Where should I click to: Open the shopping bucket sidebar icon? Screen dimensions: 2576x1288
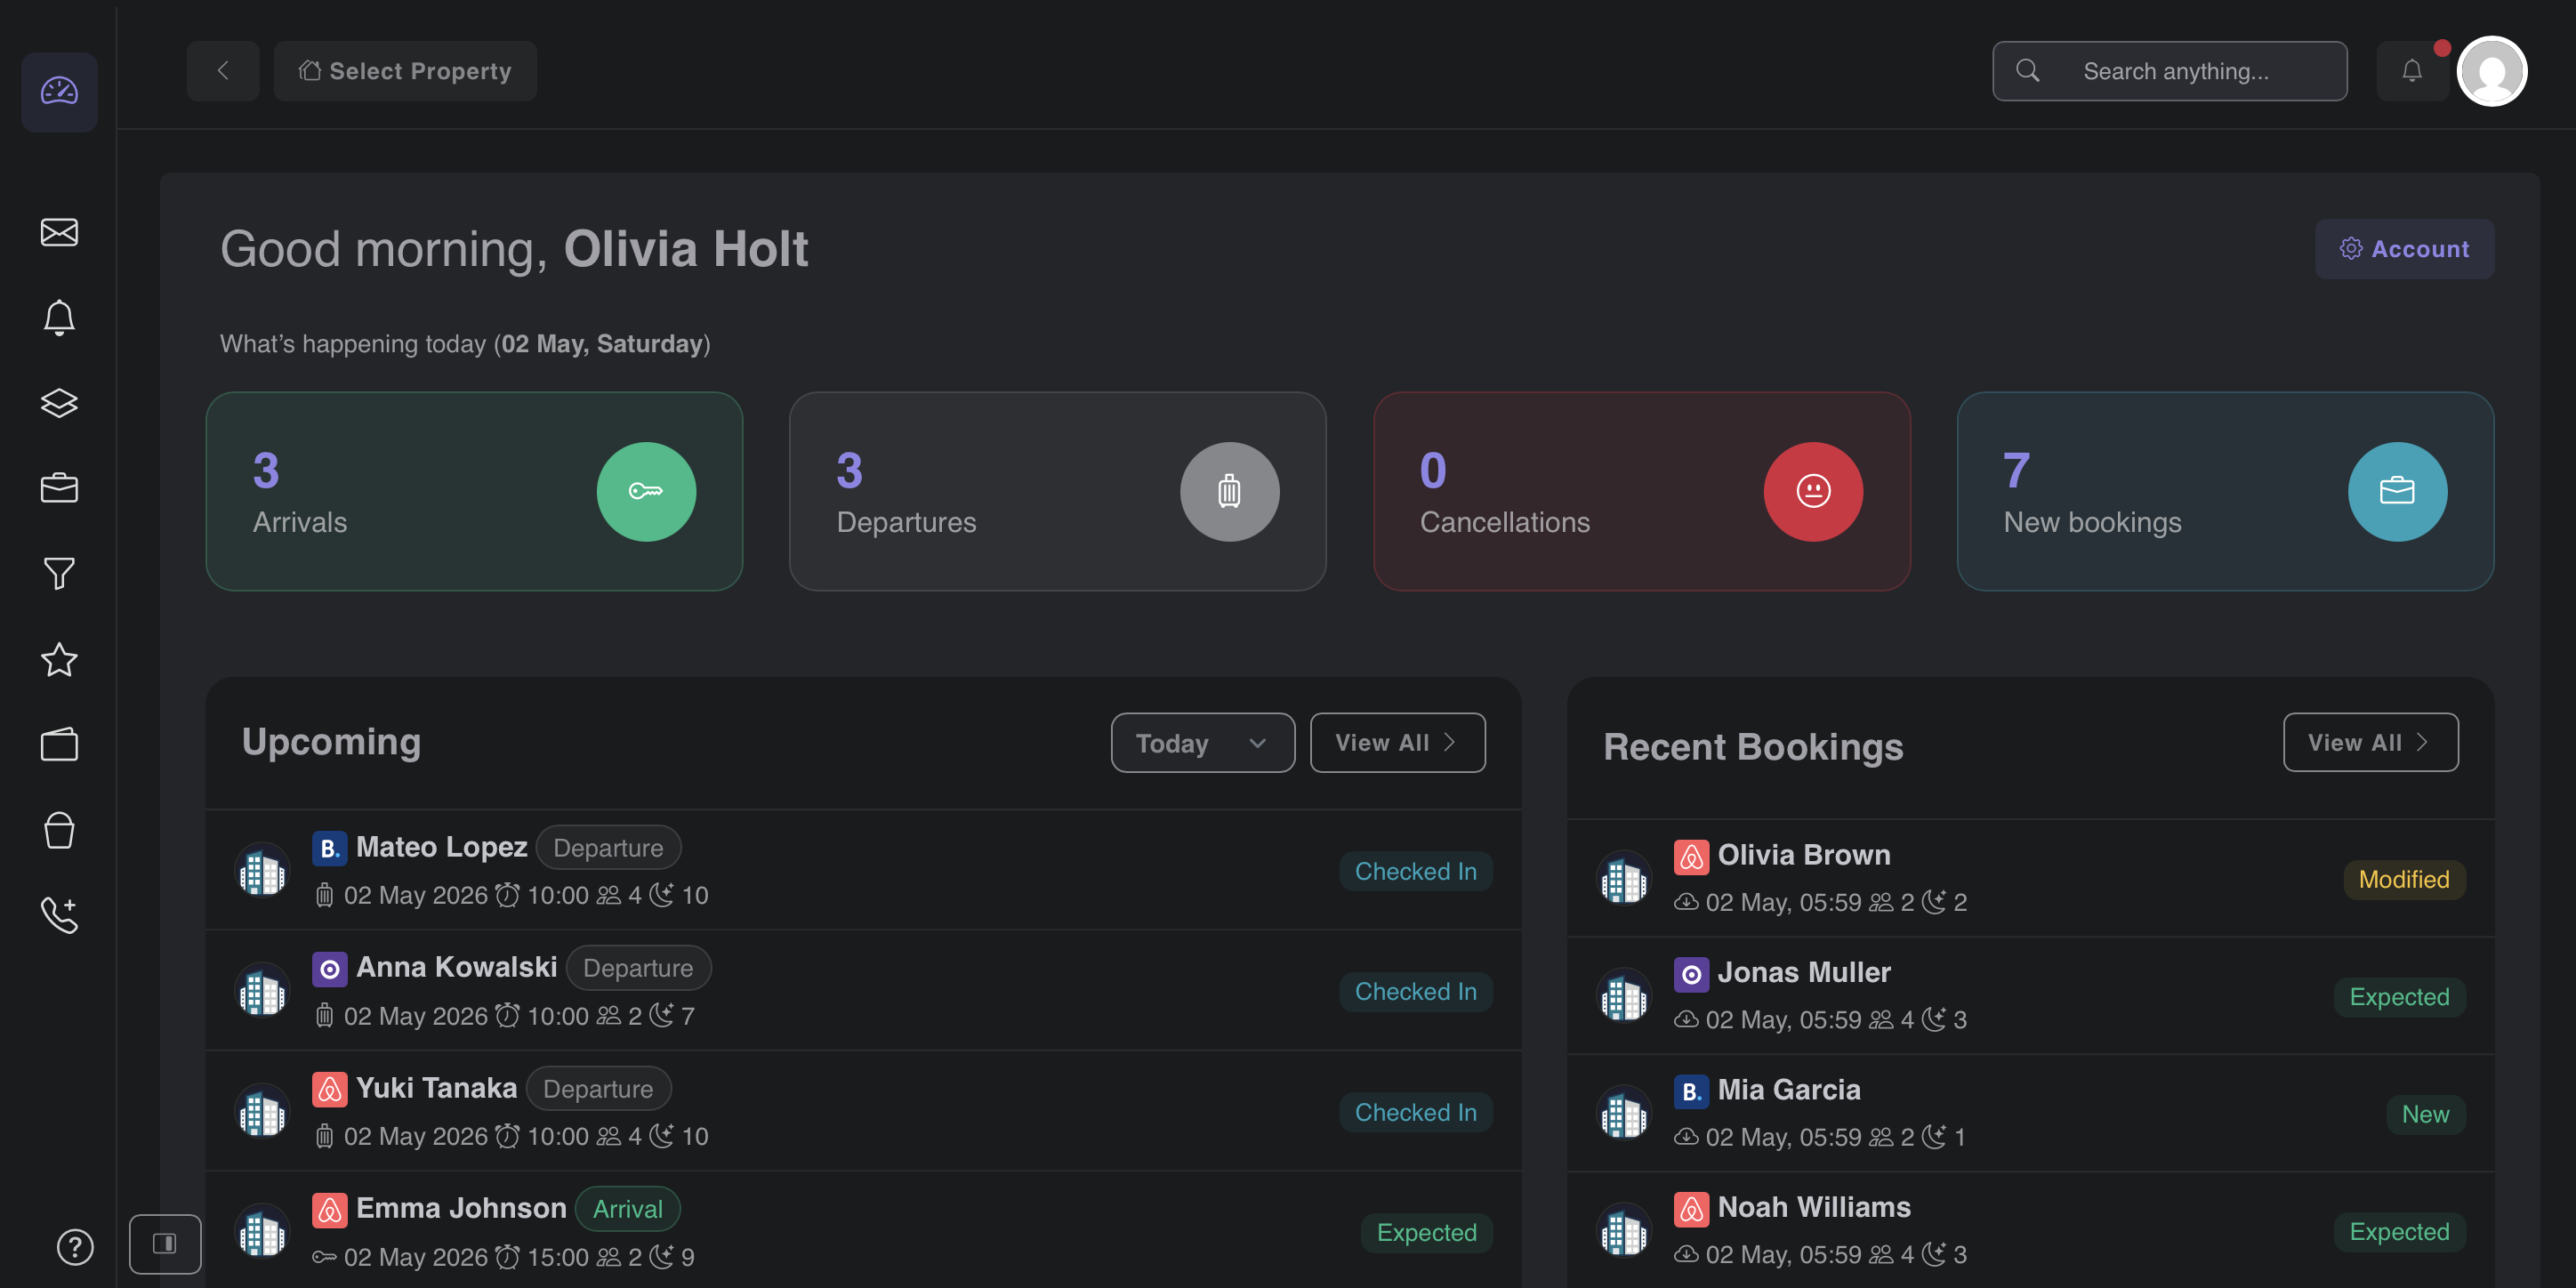pyautogui.click(x=59, y=830)
